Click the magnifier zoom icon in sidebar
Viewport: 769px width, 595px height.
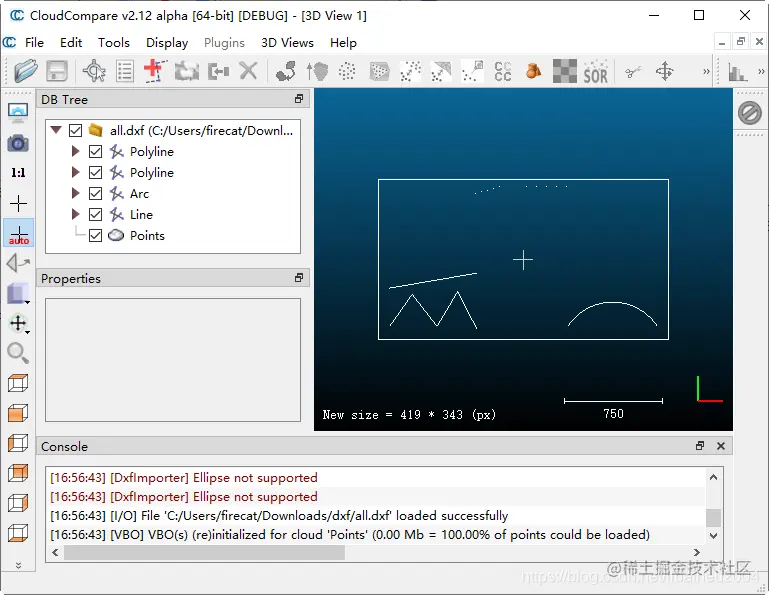coord(18,353)
